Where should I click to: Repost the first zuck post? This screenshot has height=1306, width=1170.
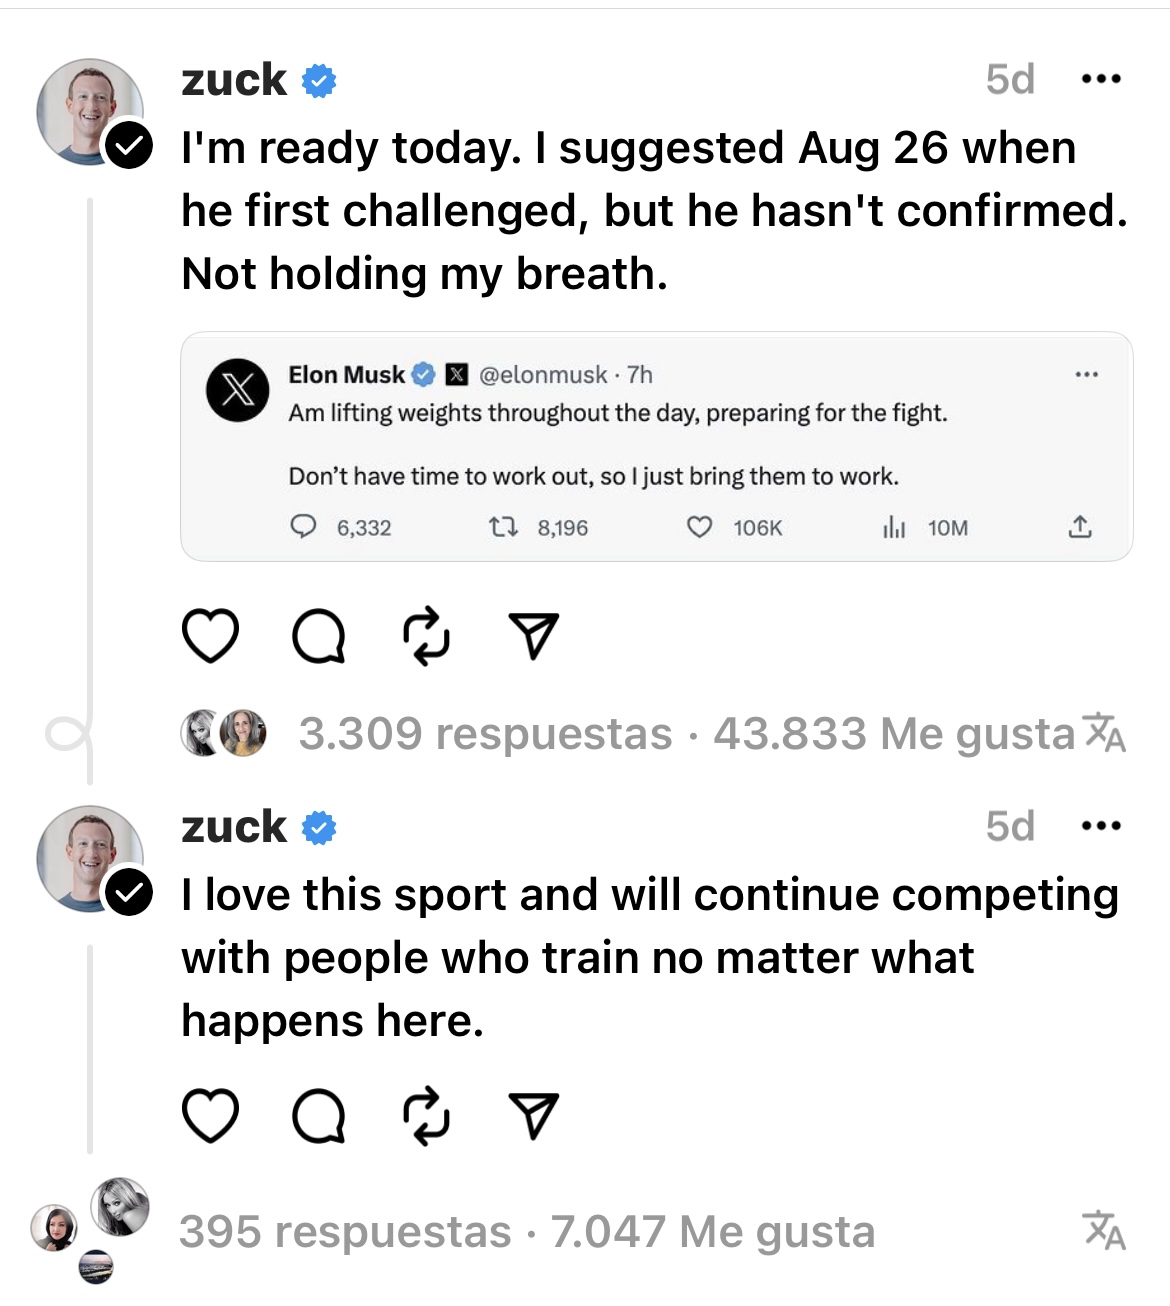point(425,637)
